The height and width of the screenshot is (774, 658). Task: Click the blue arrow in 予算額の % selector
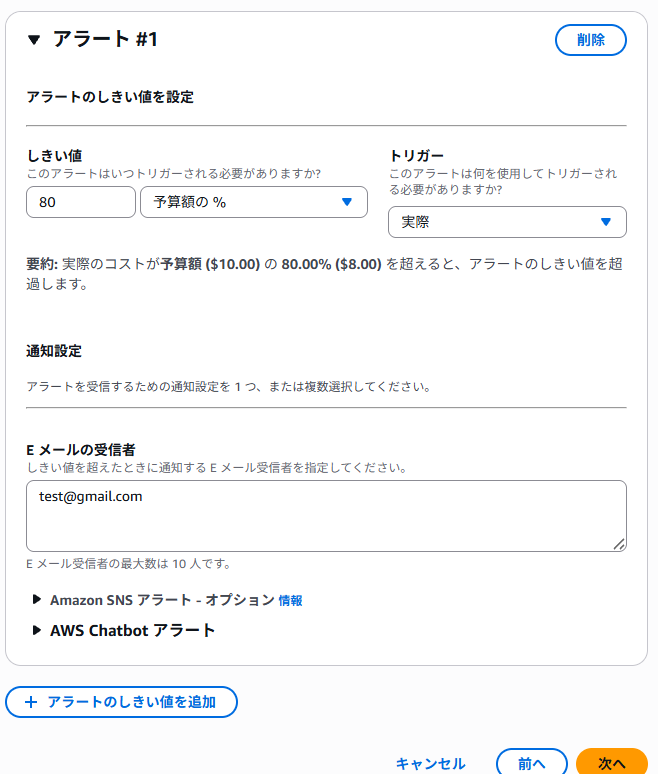pyautogui.click(x=347, y=202)
